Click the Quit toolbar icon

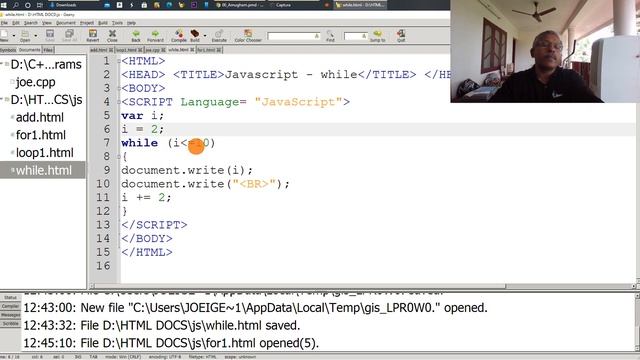tap(401, 36)
